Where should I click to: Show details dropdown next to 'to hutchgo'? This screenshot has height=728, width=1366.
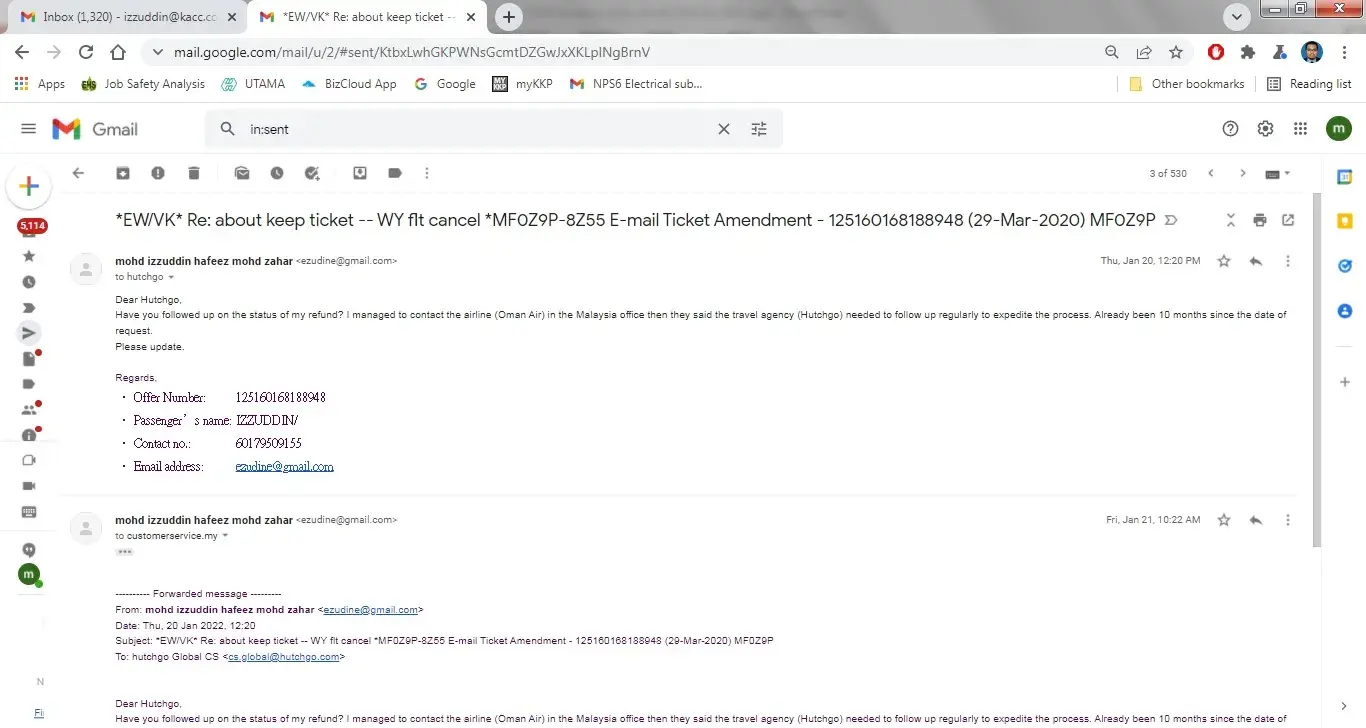tap(171, 277)
